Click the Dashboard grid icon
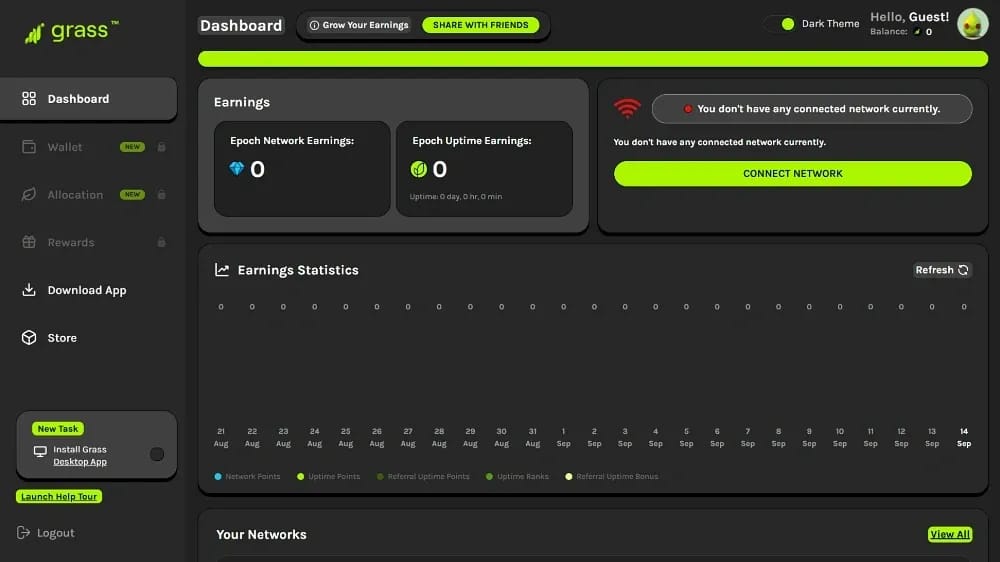Image resolution: width=1000 pixels, height=562 pixels. [29, 98]
